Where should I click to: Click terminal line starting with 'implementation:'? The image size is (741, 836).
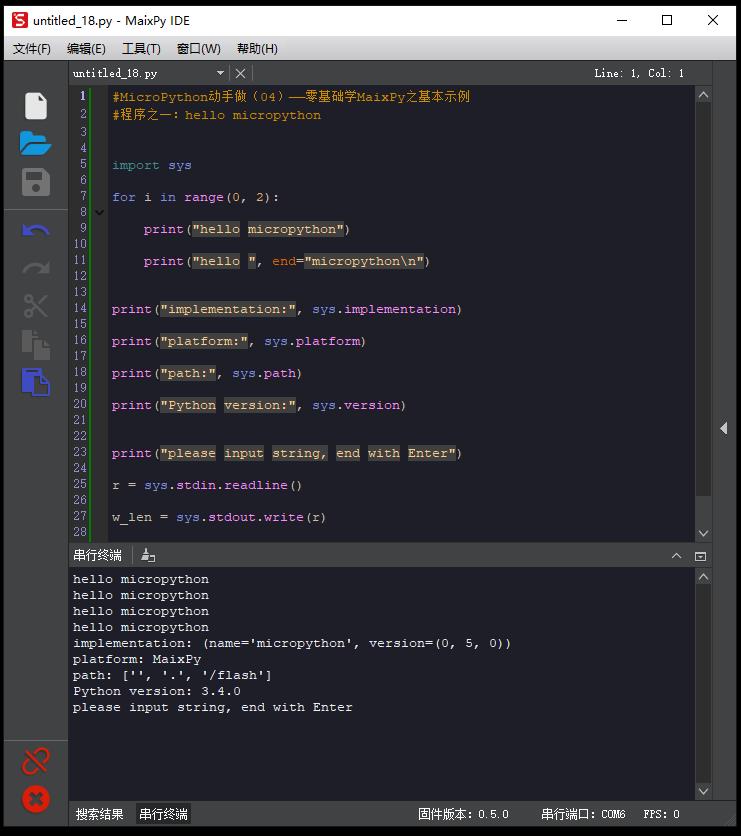pos(292,644)
